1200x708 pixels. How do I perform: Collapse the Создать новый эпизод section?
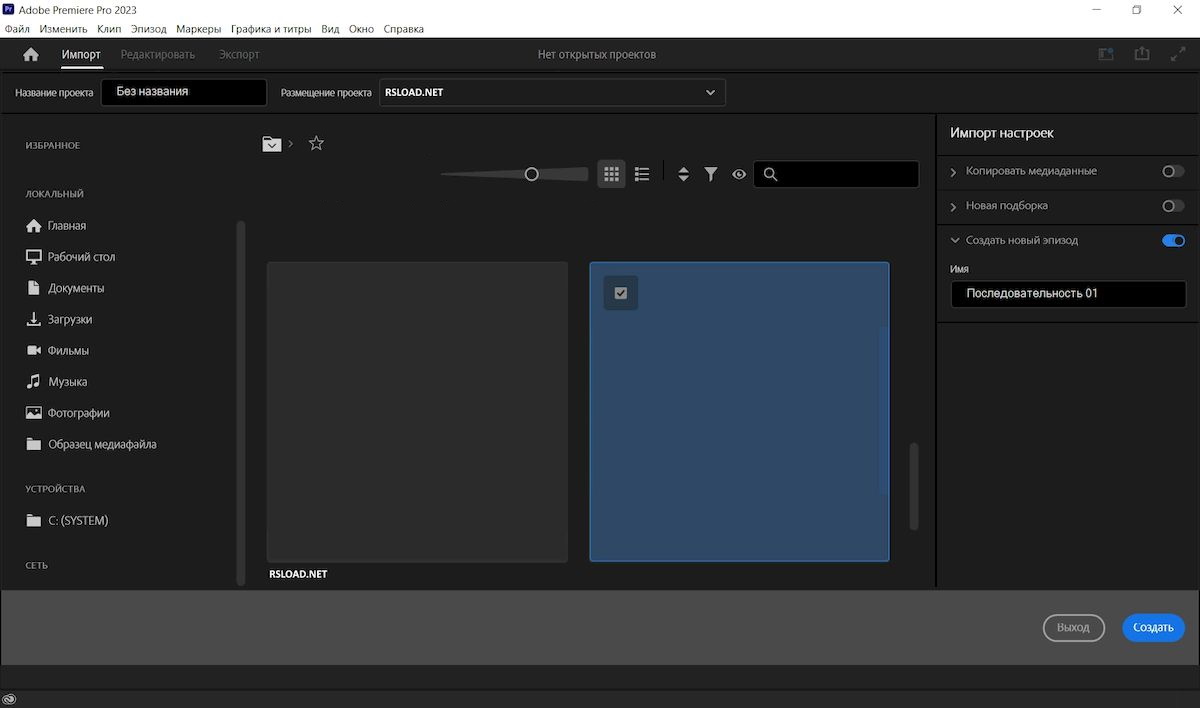click(x=953, y=241)
